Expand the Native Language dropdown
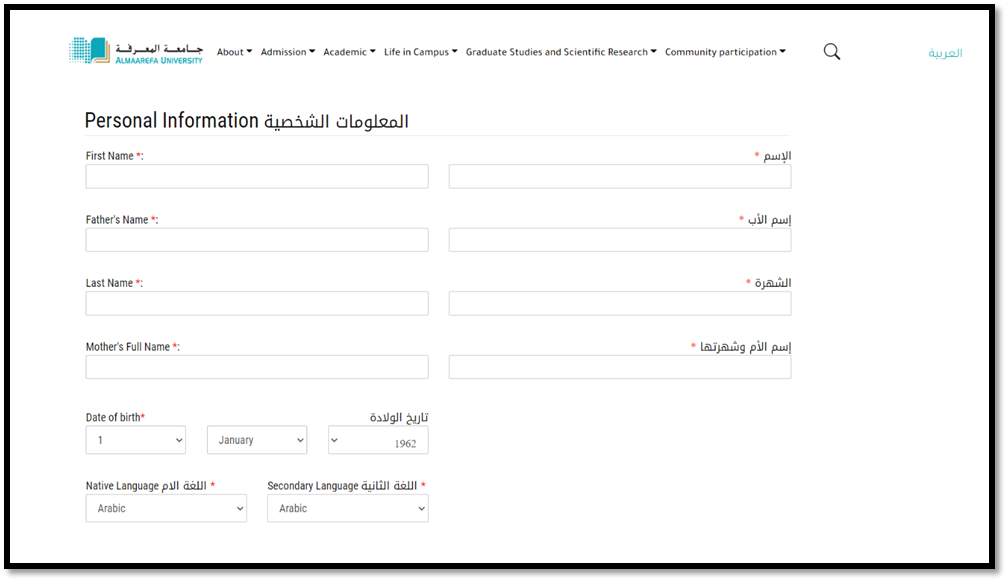Screen dimensions: 1008x582 pos(166,508)
